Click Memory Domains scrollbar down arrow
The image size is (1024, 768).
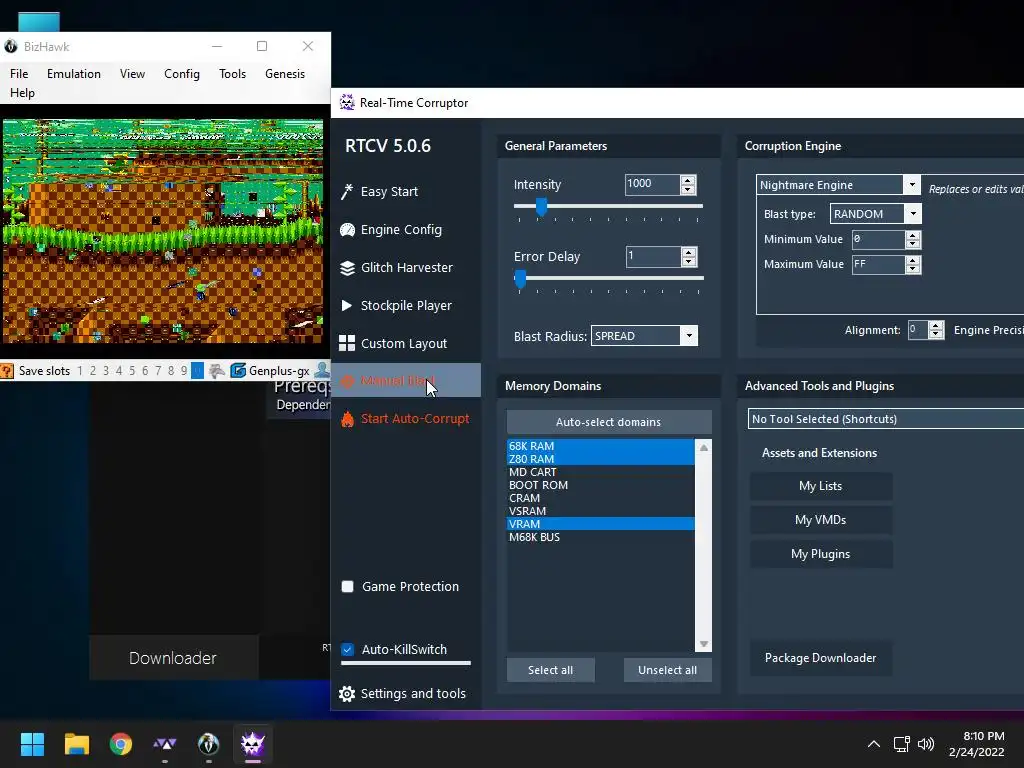704,644
